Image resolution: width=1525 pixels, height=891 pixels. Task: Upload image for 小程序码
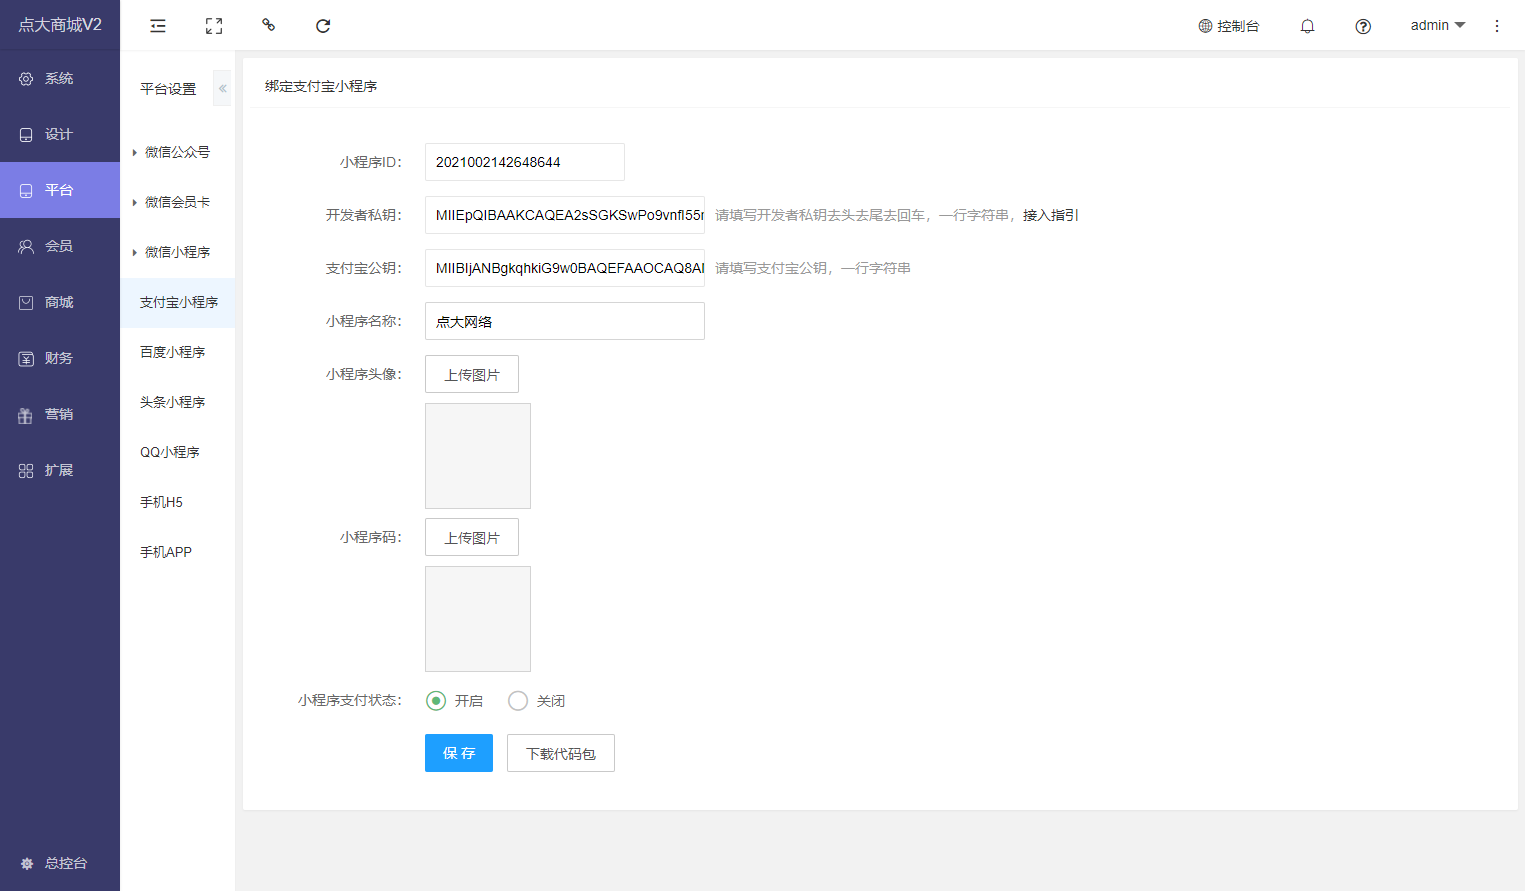click(x=472, y=537)
